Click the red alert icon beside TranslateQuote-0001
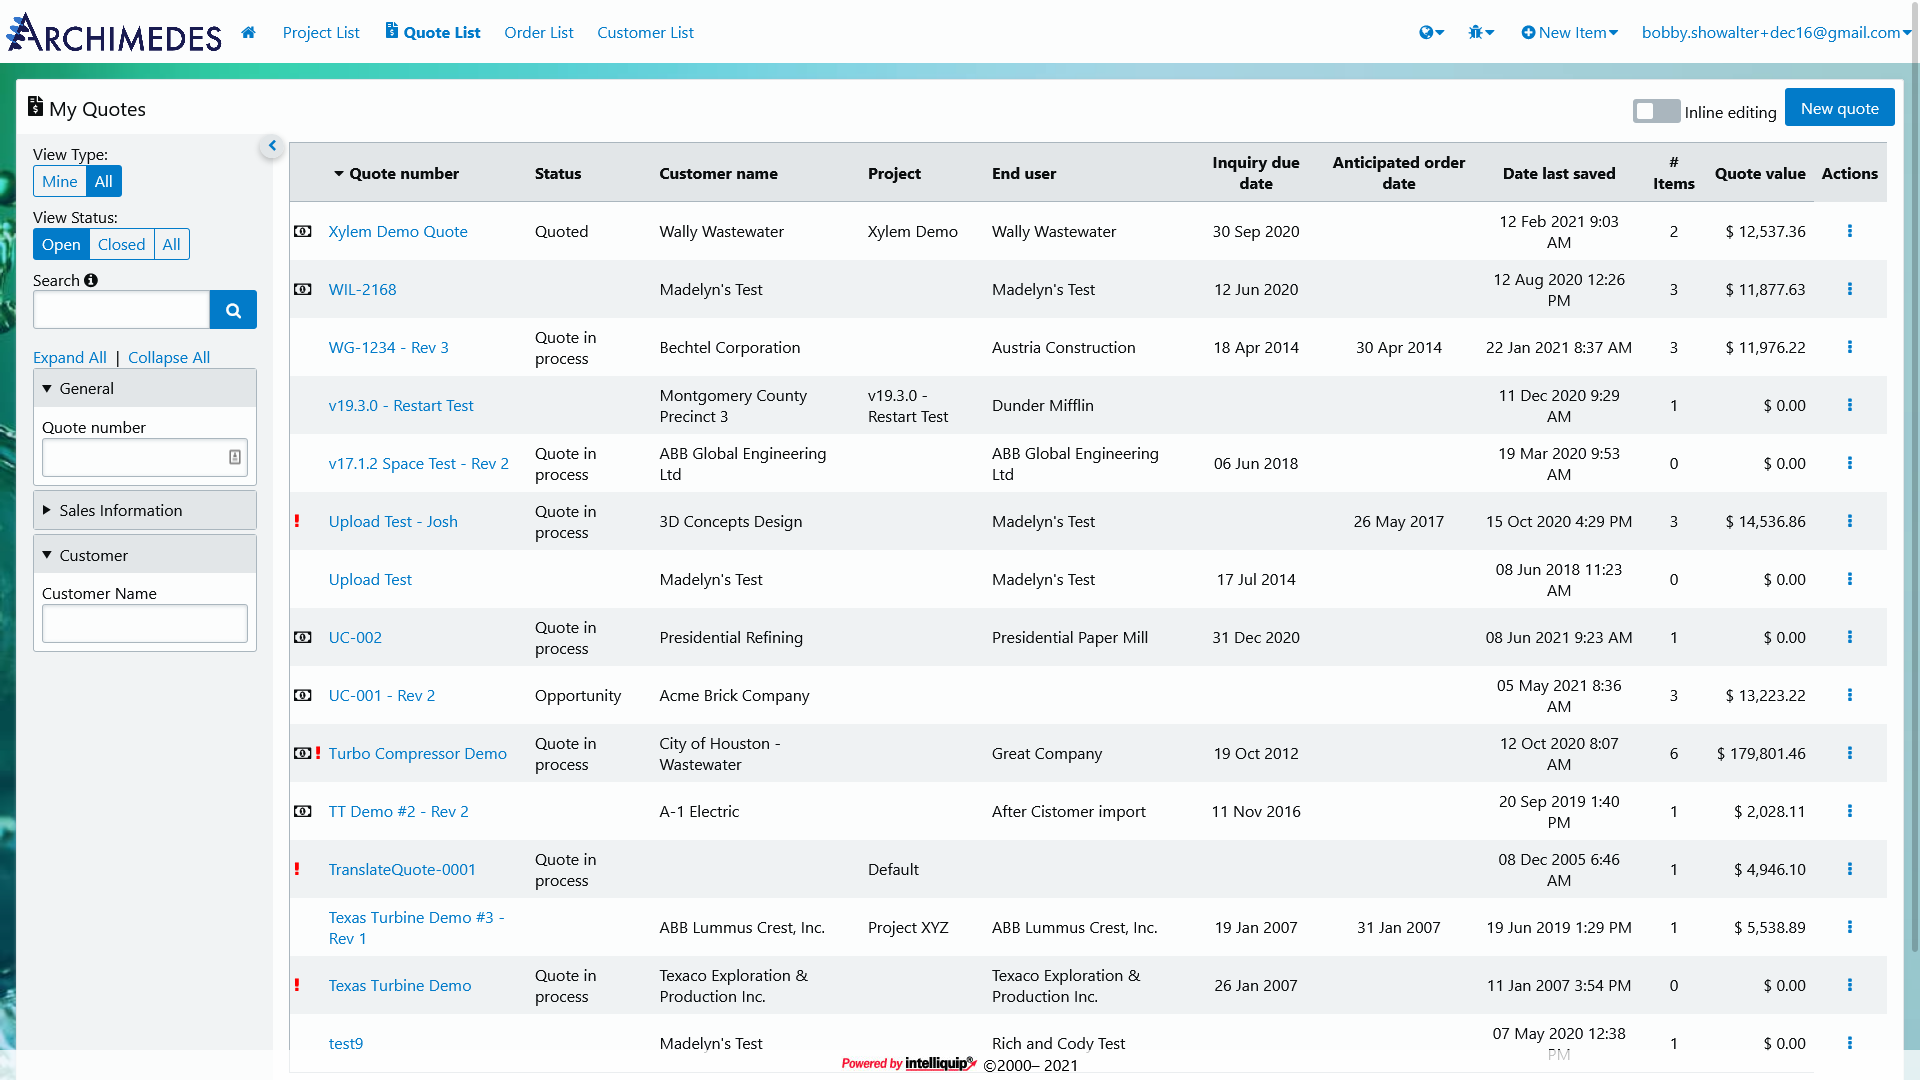 coord(297,869)
